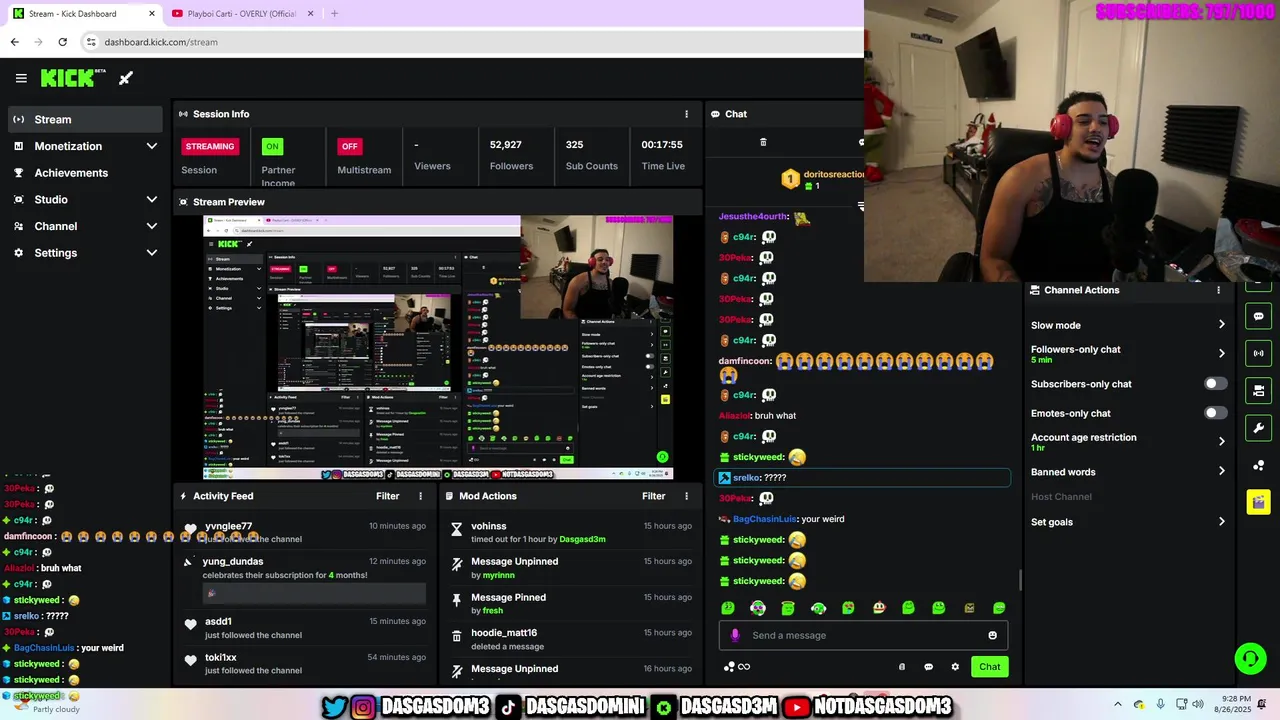
Task: Click the chat panel scrollbar
Action: [x=1019, y=580]
